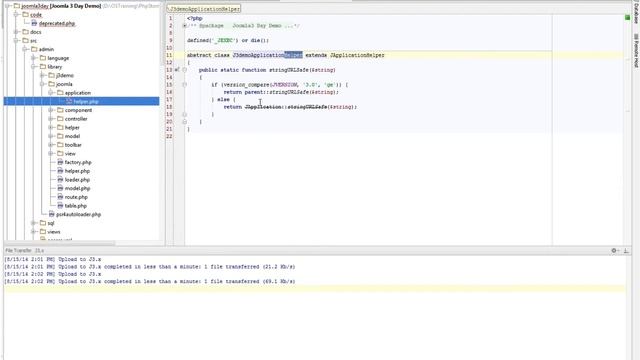Click the j3demo folder icon
Image resolution: width=640 pixels, height=360 pixels.
[51, 75]
